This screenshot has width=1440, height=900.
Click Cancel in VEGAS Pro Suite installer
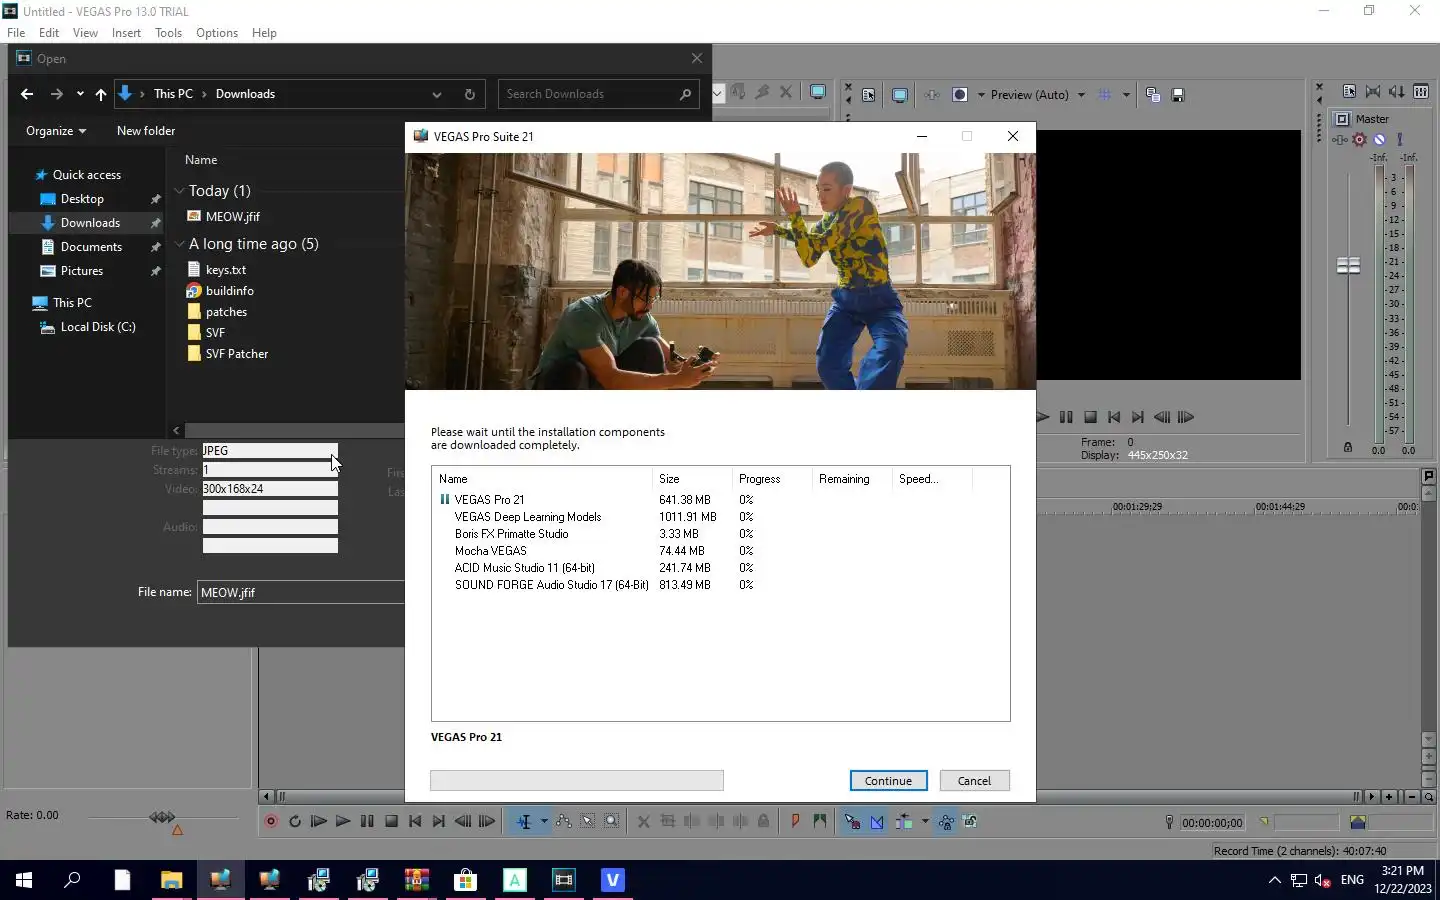point(974,781)
